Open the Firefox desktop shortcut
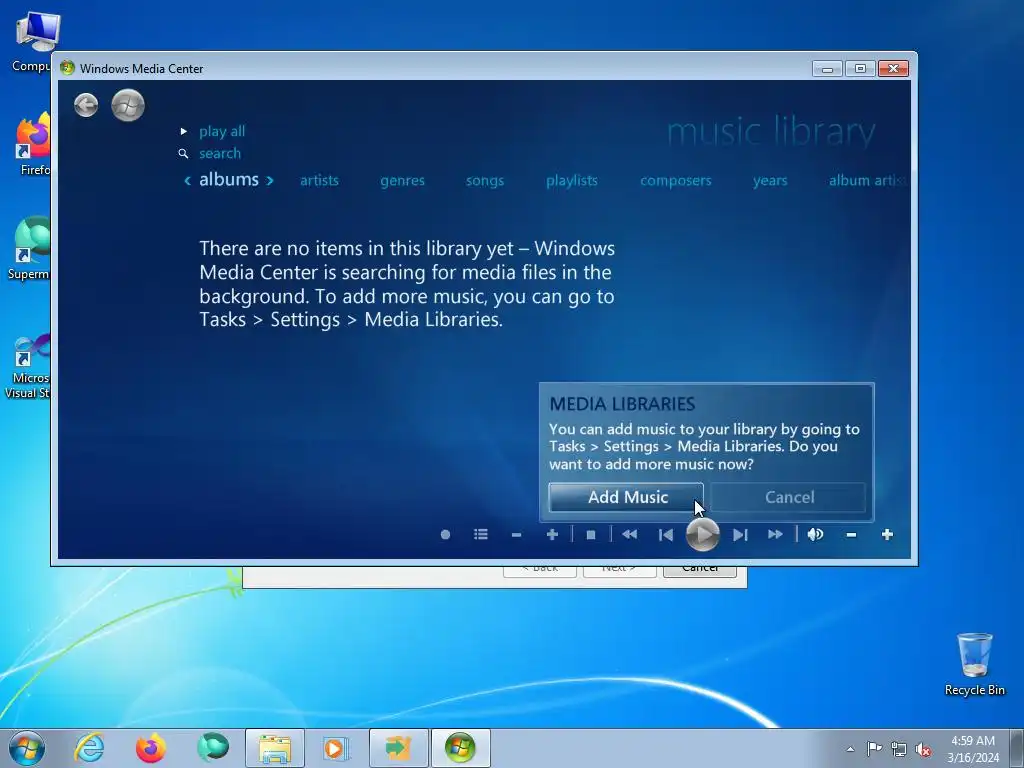This screenshot has width=1024, height=768. (33, 144)
